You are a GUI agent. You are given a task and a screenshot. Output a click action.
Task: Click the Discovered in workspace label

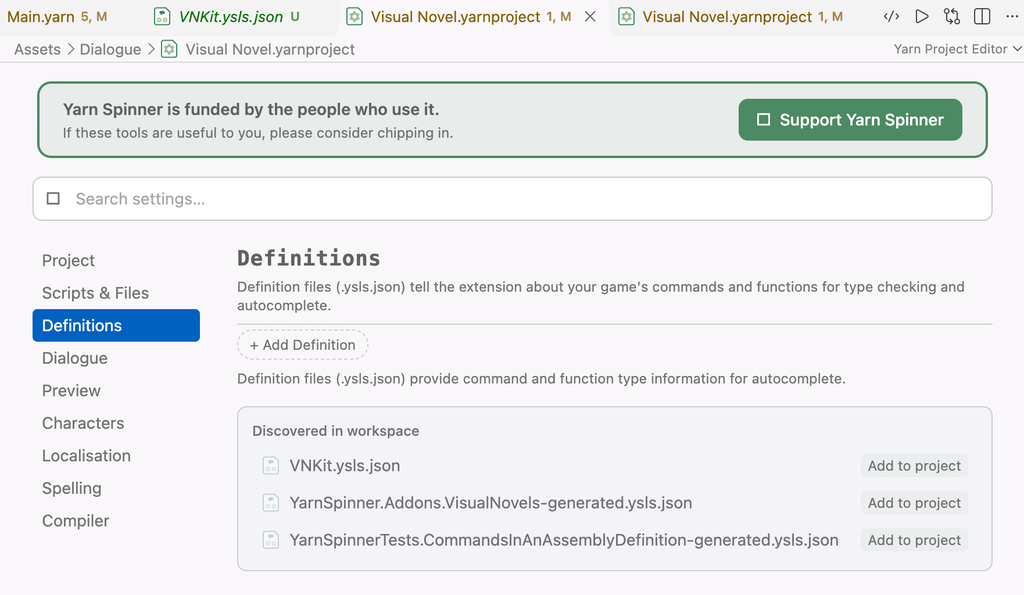tap(336, 431)
